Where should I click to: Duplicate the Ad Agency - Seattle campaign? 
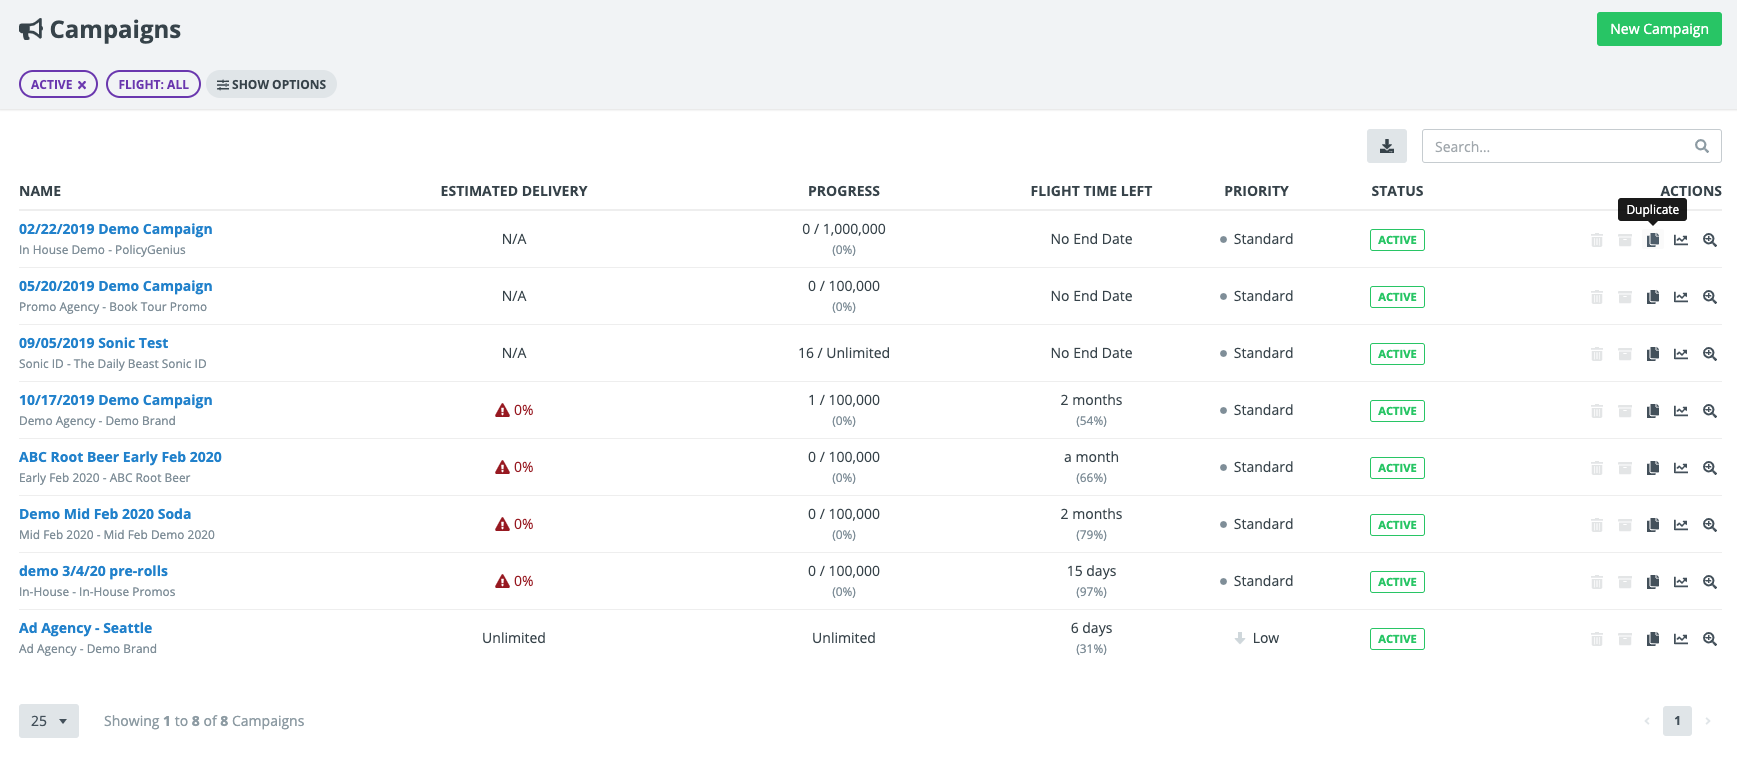1653,639
